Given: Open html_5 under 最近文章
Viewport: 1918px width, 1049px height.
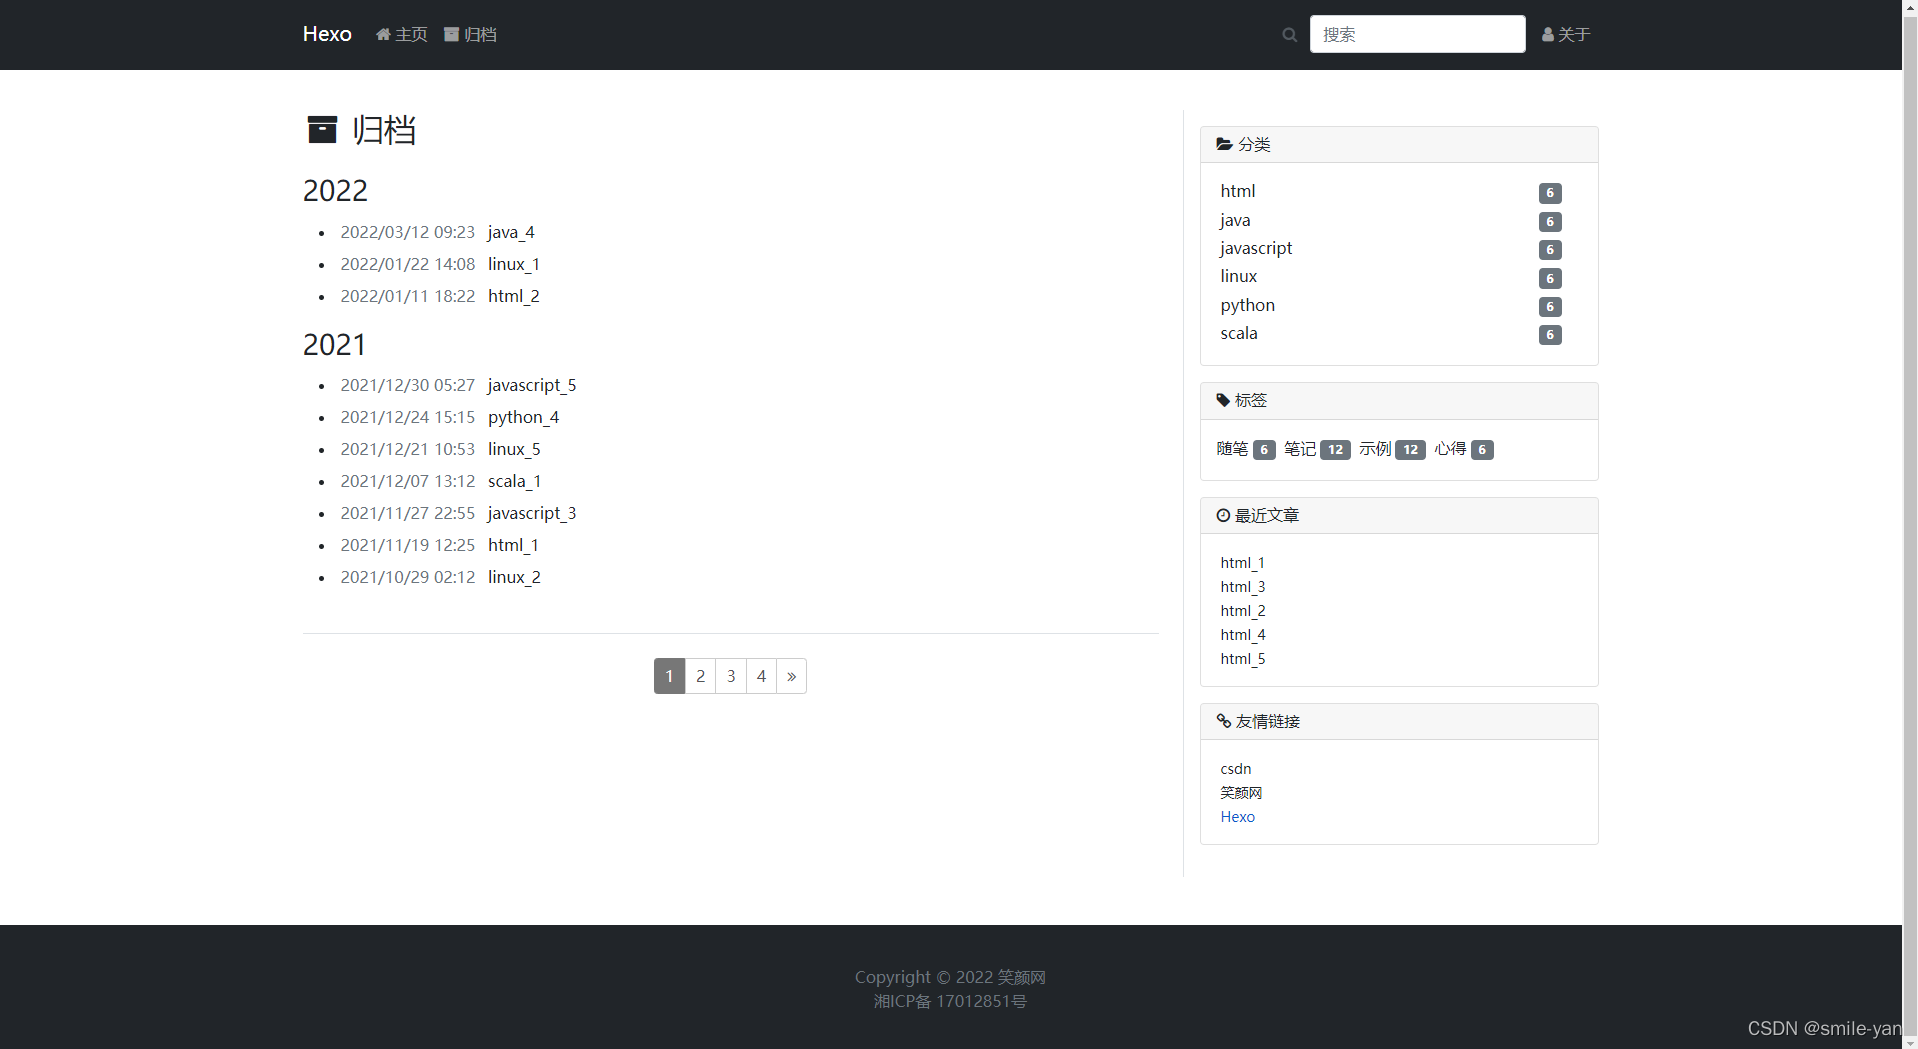Looking at the screenshot, I should pos(1242,659).
